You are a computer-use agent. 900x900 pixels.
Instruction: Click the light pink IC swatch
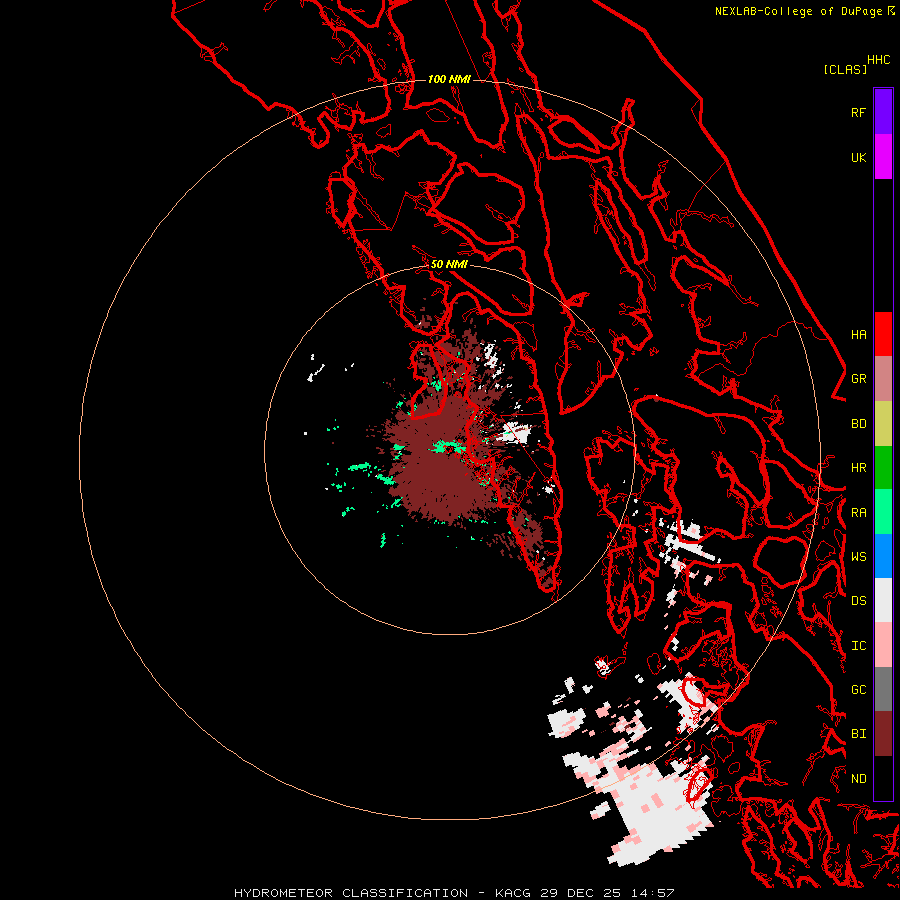(883, 645)
